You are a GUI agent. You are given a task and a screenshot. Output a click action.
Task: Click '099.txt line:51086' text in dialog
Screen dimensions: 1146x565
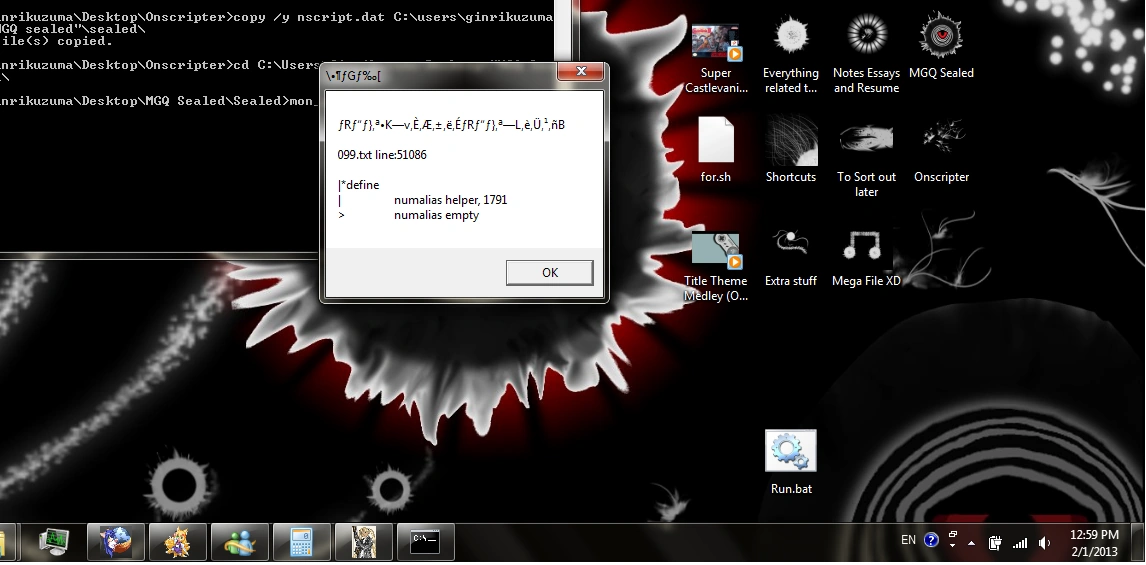click(x=382, y=155)
